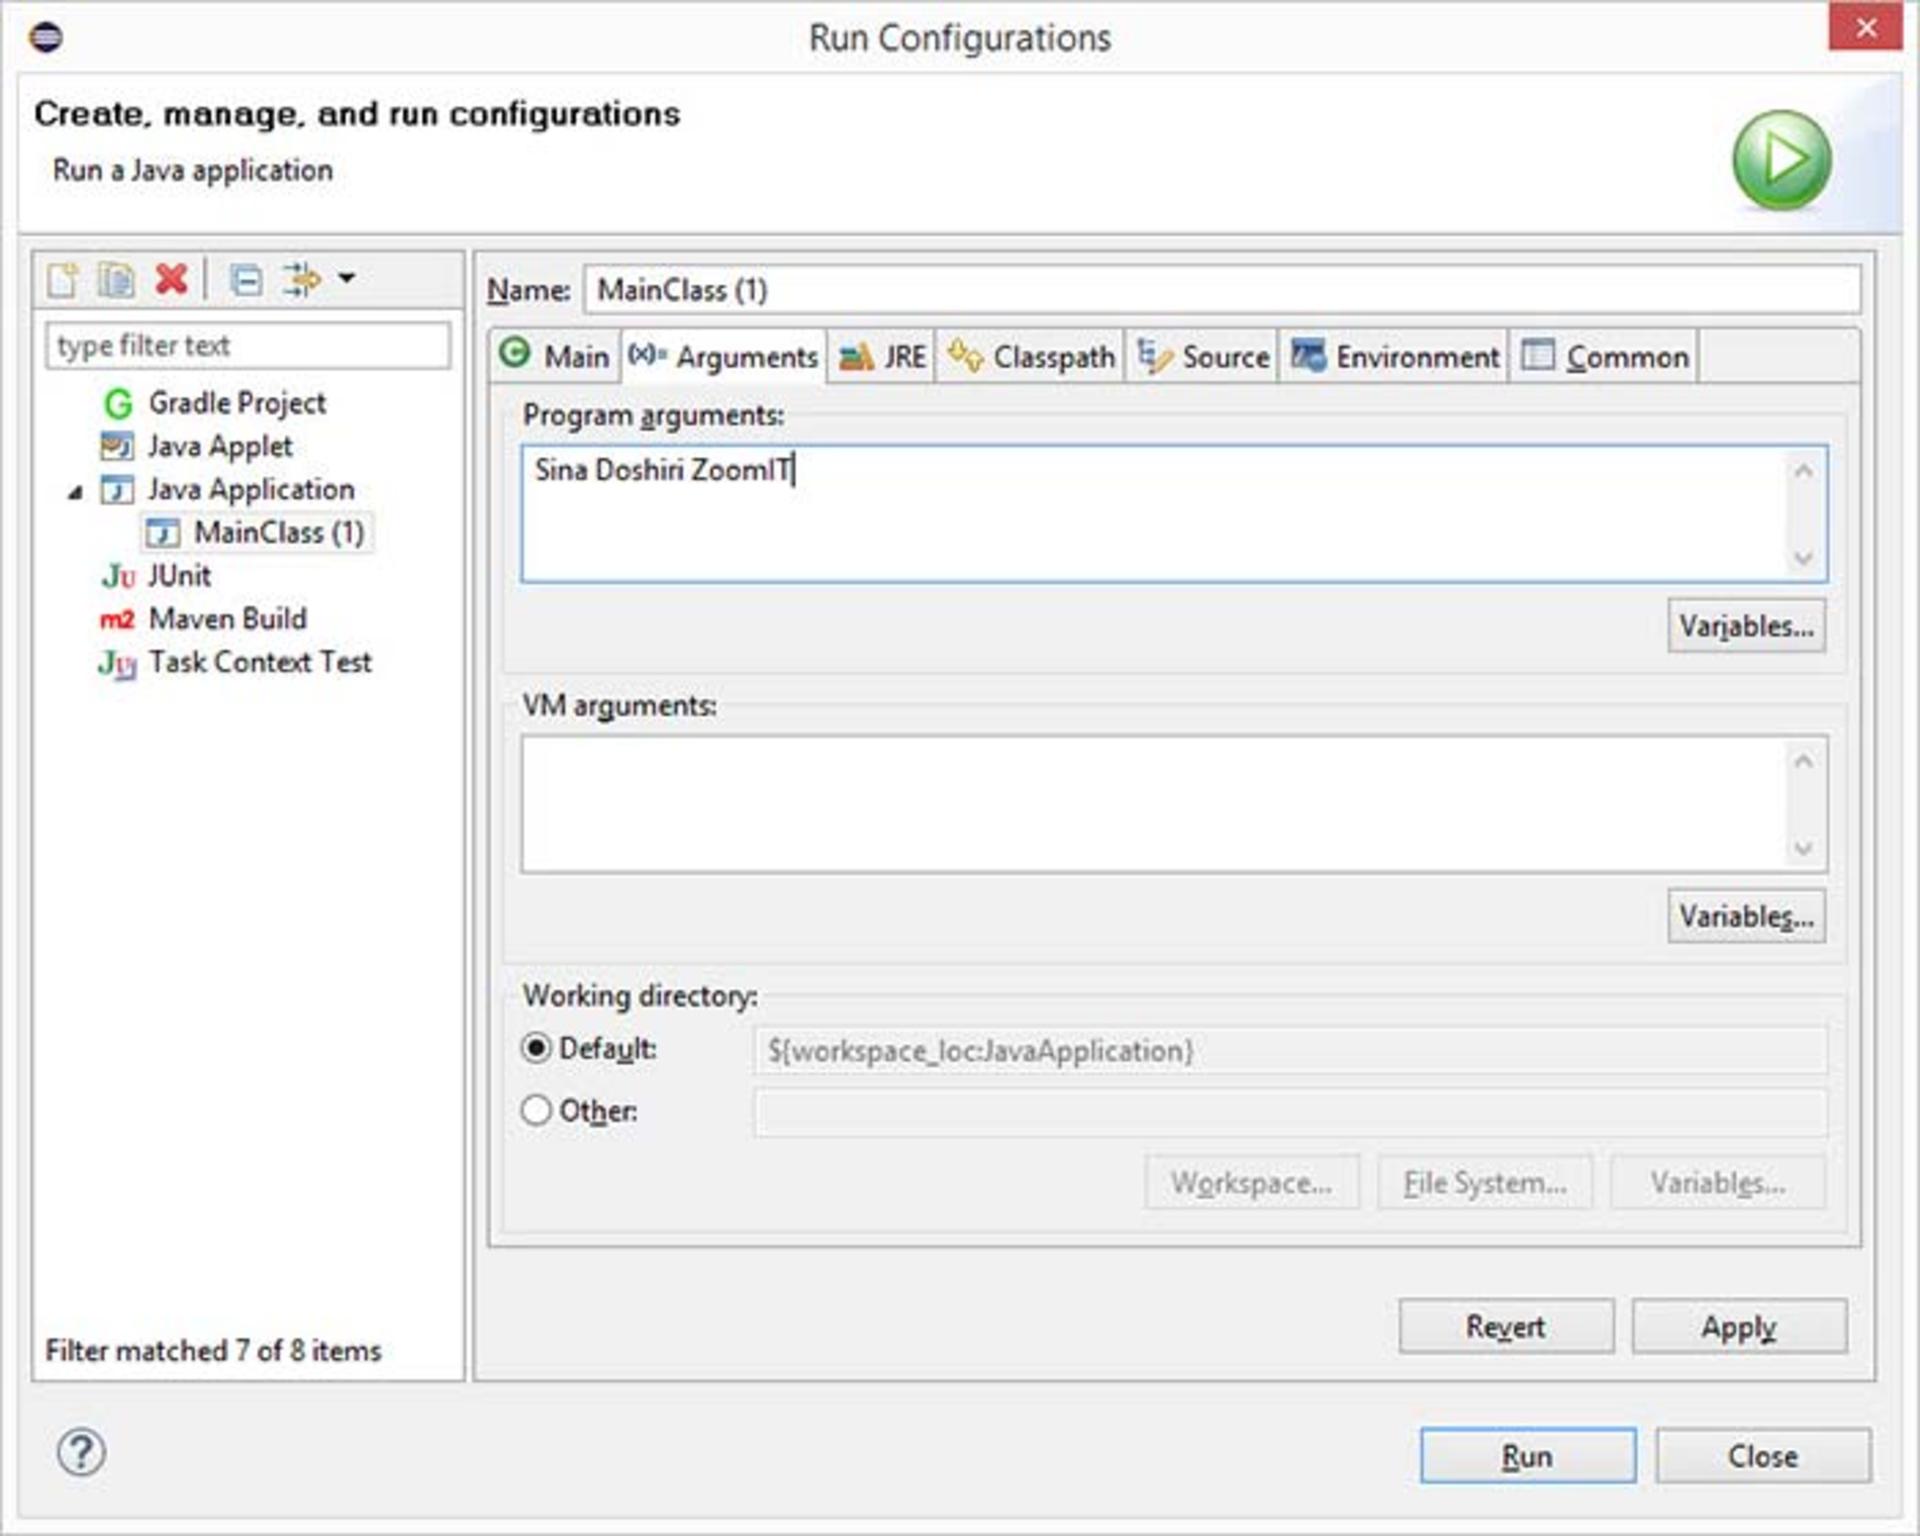The width and height of the screenshot is (1920, 1536).
Task: Select the MainClass (1) configuration
Action: (279, 533)
